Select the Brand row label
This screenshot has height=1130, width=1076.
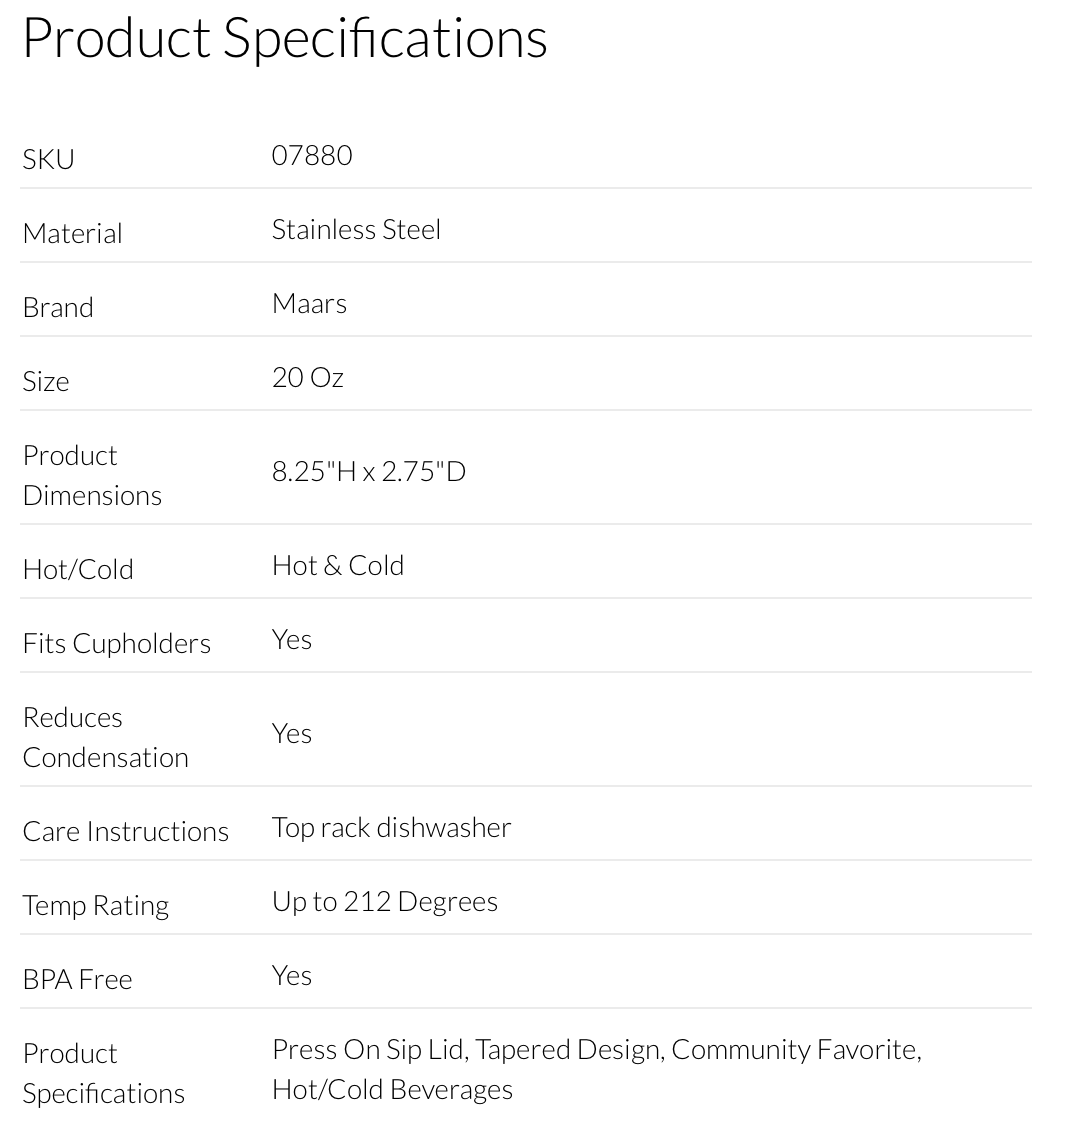58,307
